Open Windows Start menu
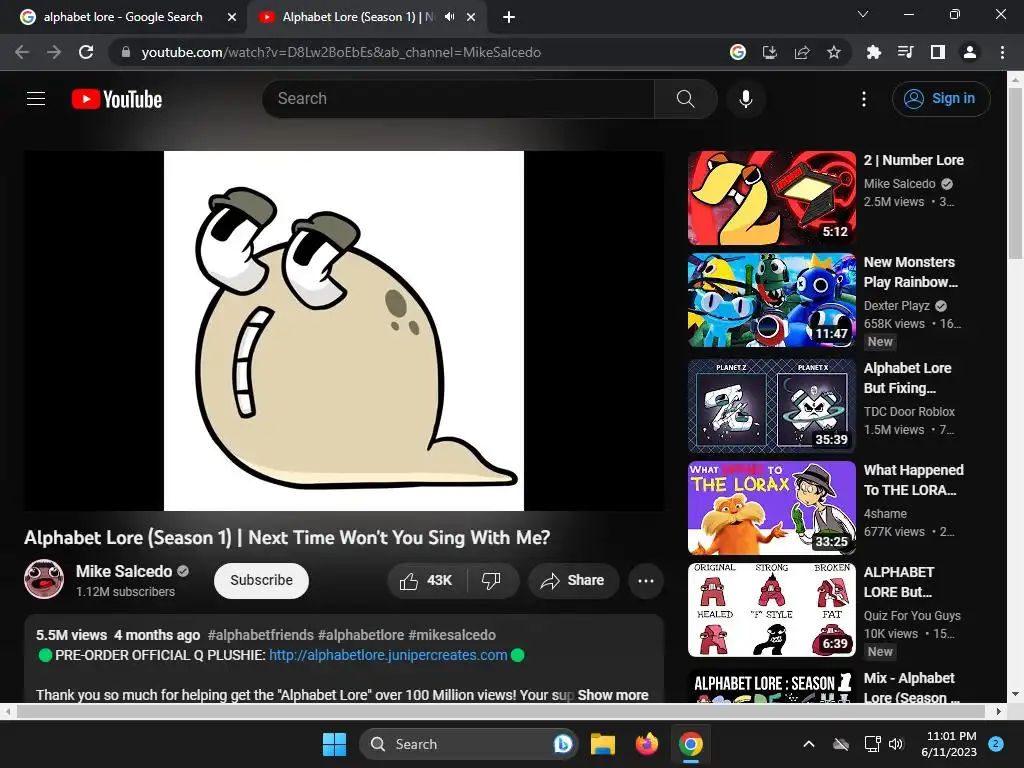1024x768 pixels. 334,744
